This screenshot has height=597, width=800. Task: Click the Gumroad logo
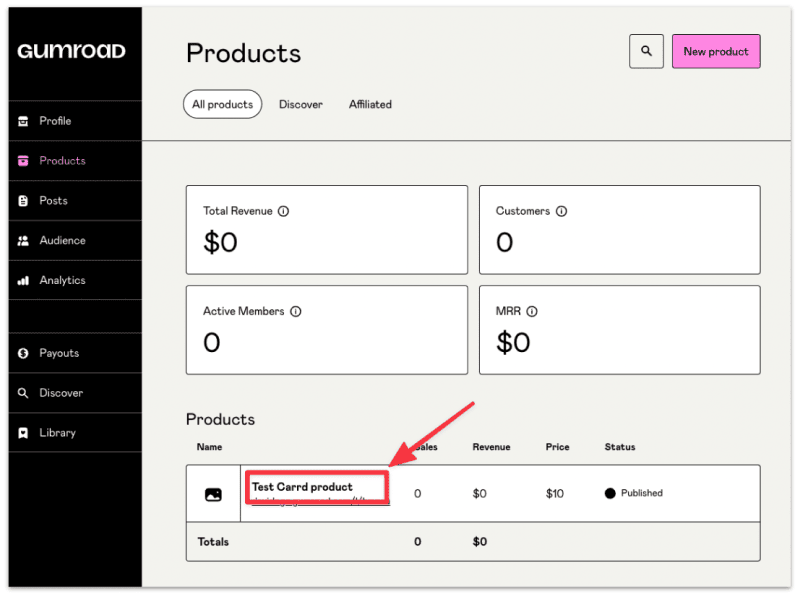point(71,51)
